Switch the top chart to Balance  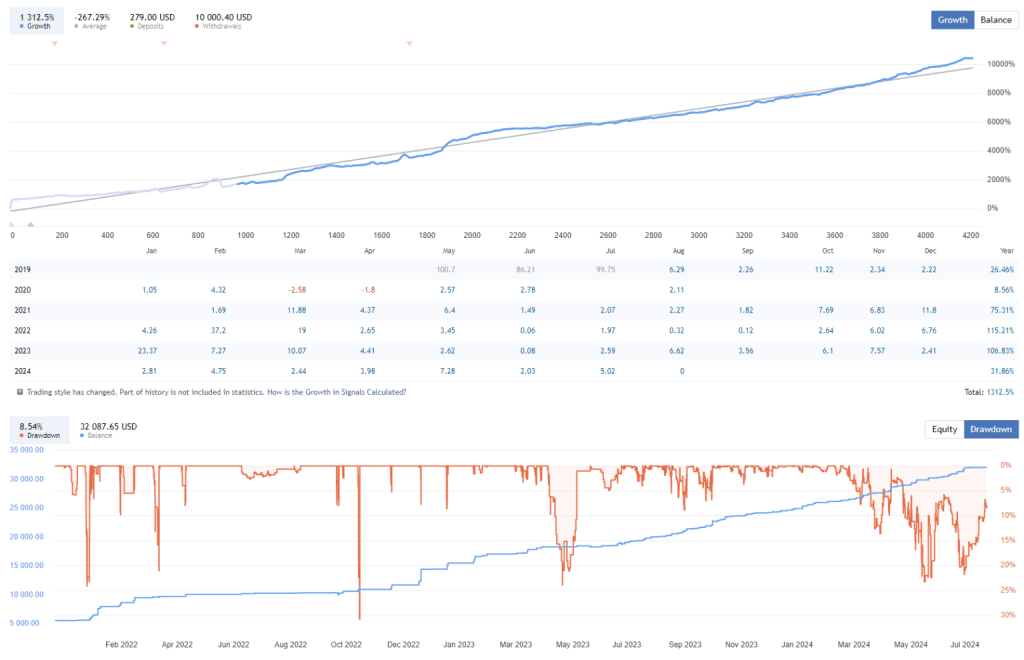pos(995,20)
